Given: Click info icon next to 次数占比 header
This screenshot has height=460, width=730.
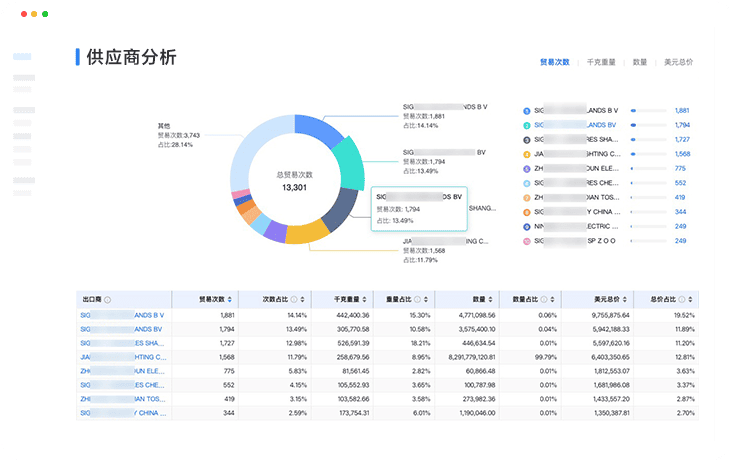Looking at the screenshot, I should tap(293, 299).
